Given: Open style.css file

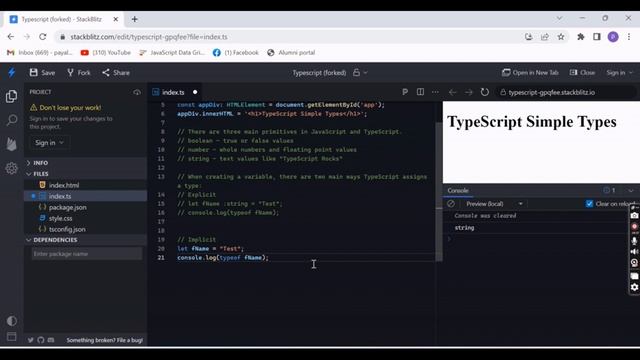Looking at the screenshot, I should (x=86, y=218).
